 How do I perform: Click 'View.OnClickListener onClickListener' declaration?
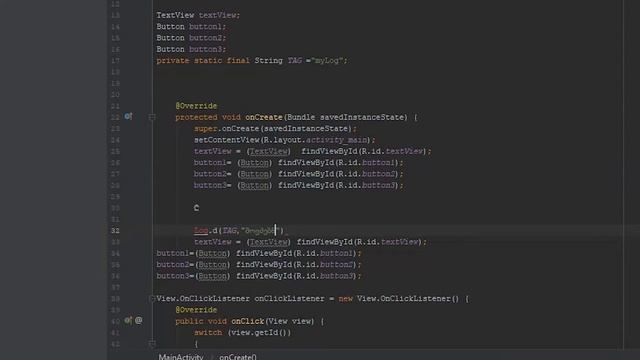[241, 299]
